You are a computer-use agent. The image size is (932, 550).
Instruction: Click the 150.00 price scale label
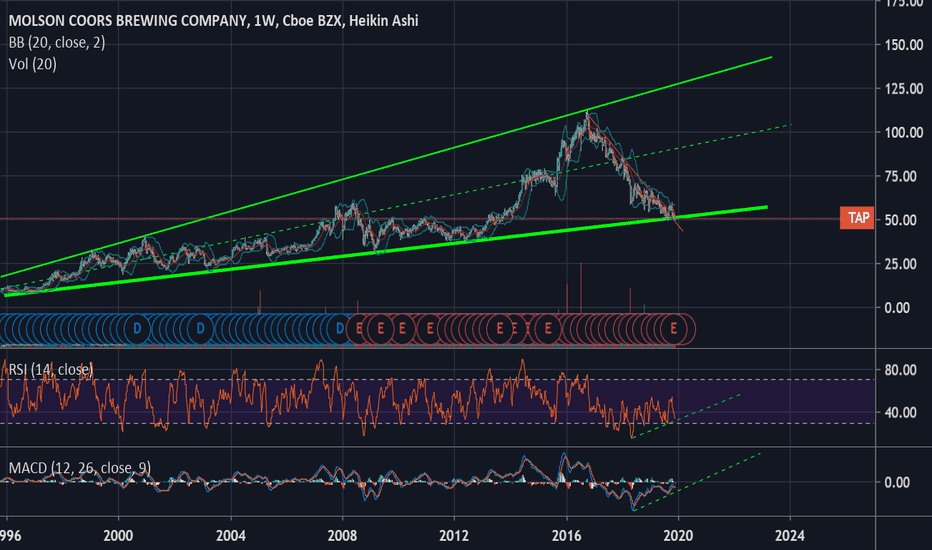coord(903,45)
